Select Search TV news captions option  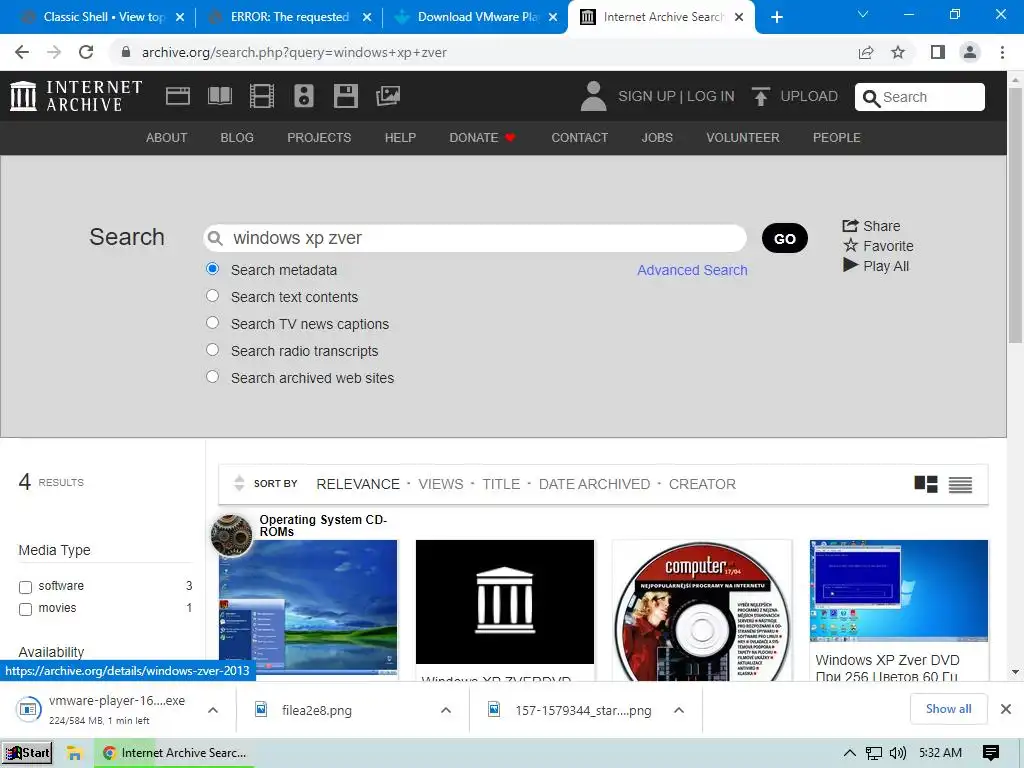coord(212,323)
